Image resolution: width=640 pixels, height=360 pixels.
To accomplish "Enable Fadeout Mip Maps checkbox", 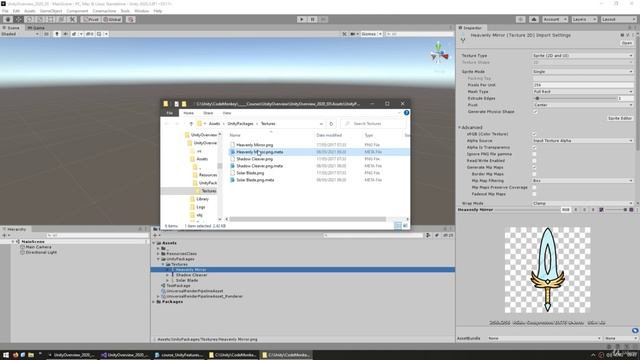I will tap(535, 194).
